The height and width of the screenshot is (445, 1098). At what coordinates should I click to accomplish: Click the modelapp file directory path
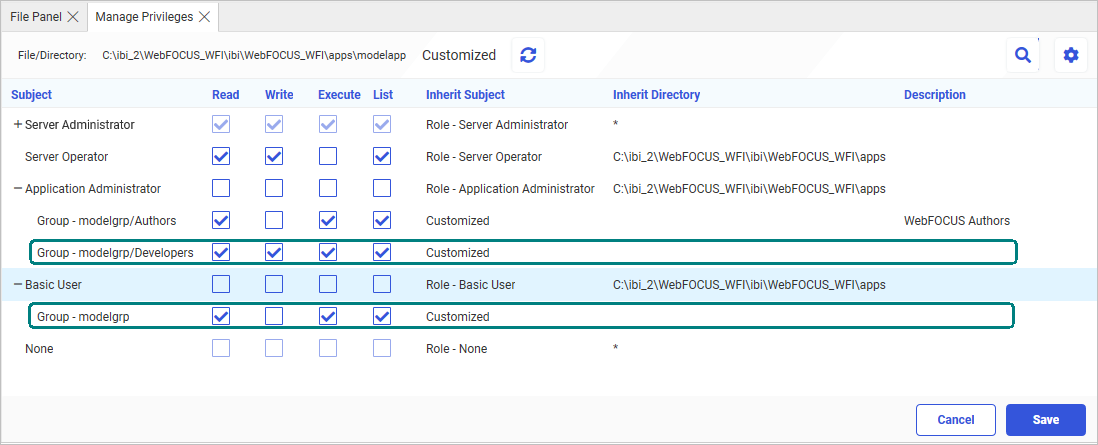coord(254,55)
